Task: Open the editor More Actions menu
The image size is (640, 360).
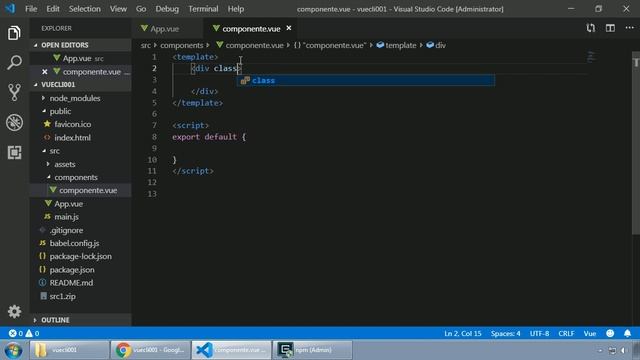Action: [629, 28]
